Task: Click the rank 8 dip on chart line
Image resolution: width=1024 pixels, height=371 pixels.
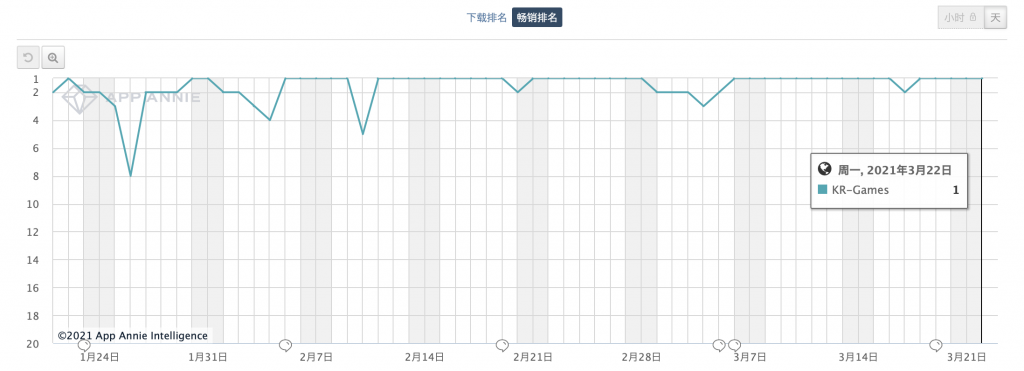Action: pos(131,176)
